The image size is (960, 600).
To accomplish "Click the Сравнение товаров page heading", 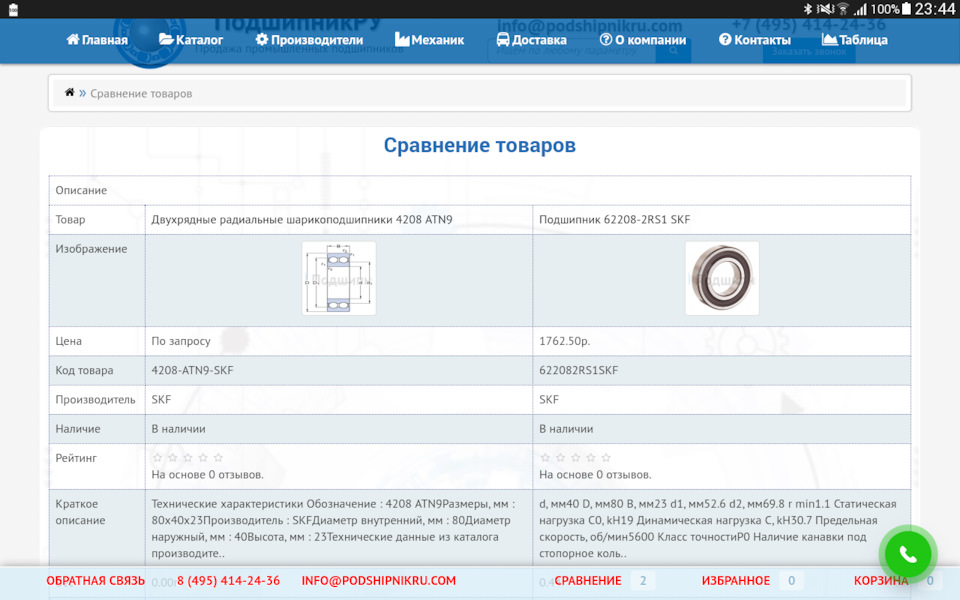I will 480,145.
